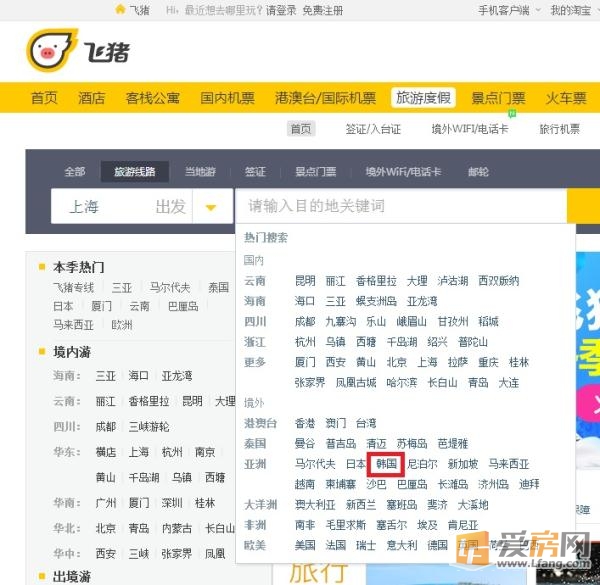Open 旅行机票 sub-navigation link
The image size is (600, 585).
point(559,129)
